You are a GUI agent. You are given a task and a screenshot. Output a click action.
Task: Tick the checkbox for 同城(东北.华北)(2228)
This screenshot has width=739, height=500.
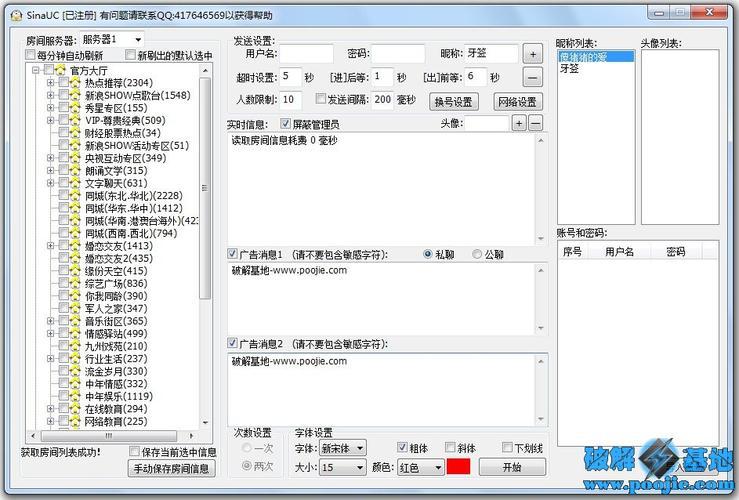[64, 195]
